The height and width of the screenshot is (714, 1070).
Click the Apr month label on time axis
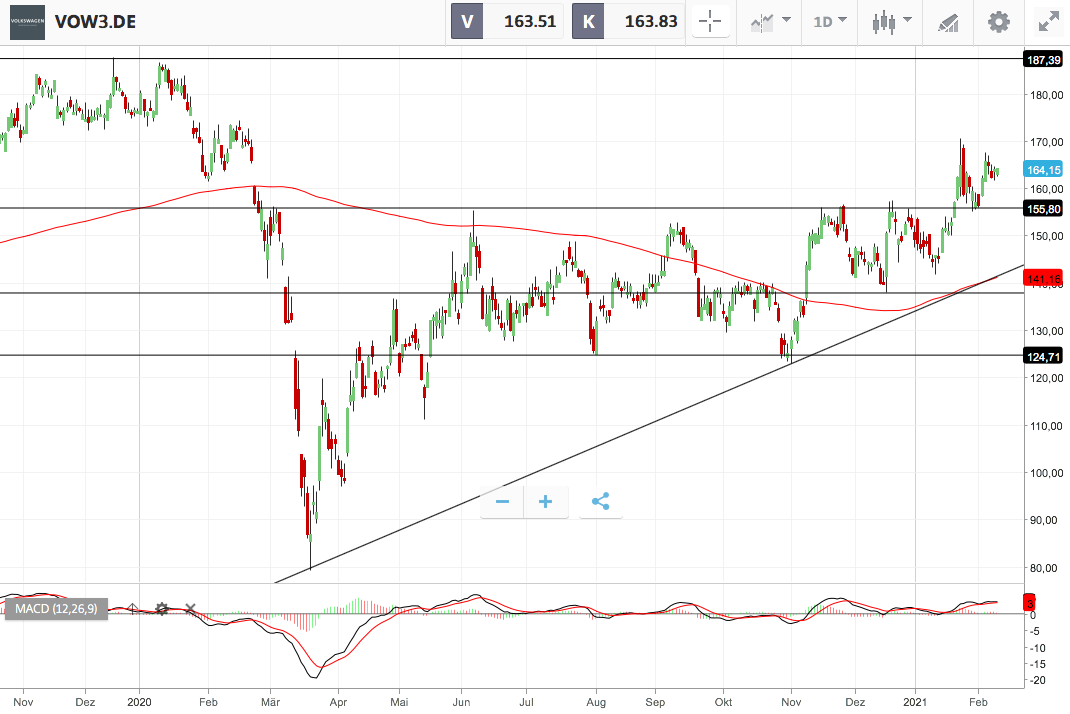click(x=338, y=702)
